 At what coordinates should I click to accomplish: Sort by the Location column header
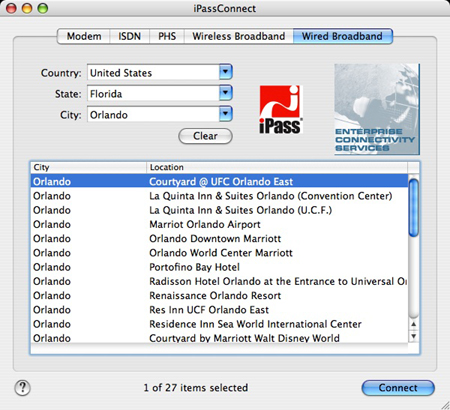(x=277, y=167)
